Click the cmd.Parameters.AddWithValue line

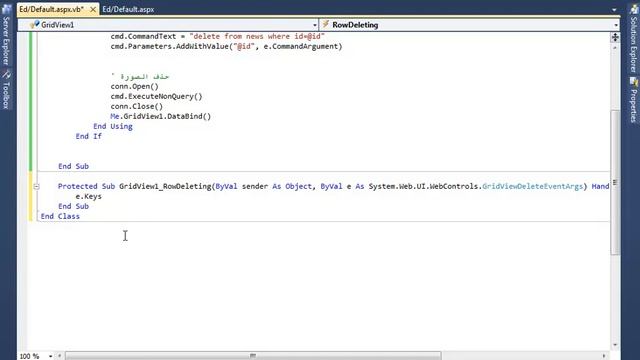[226, 47]
